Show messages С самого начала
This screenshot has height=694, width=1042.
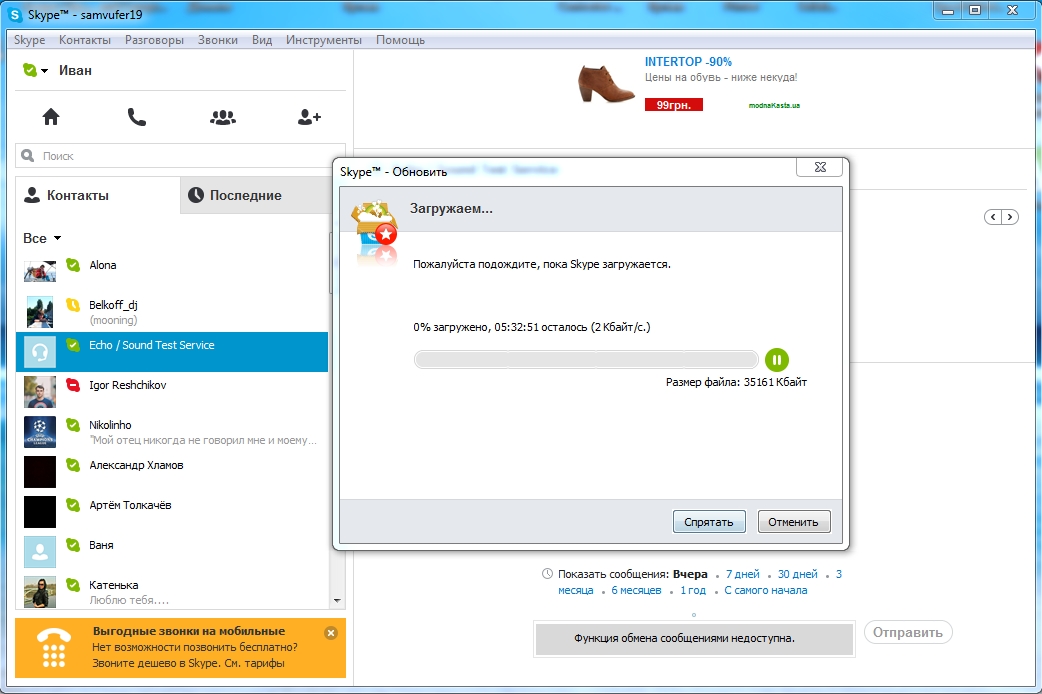click(766, 590)
